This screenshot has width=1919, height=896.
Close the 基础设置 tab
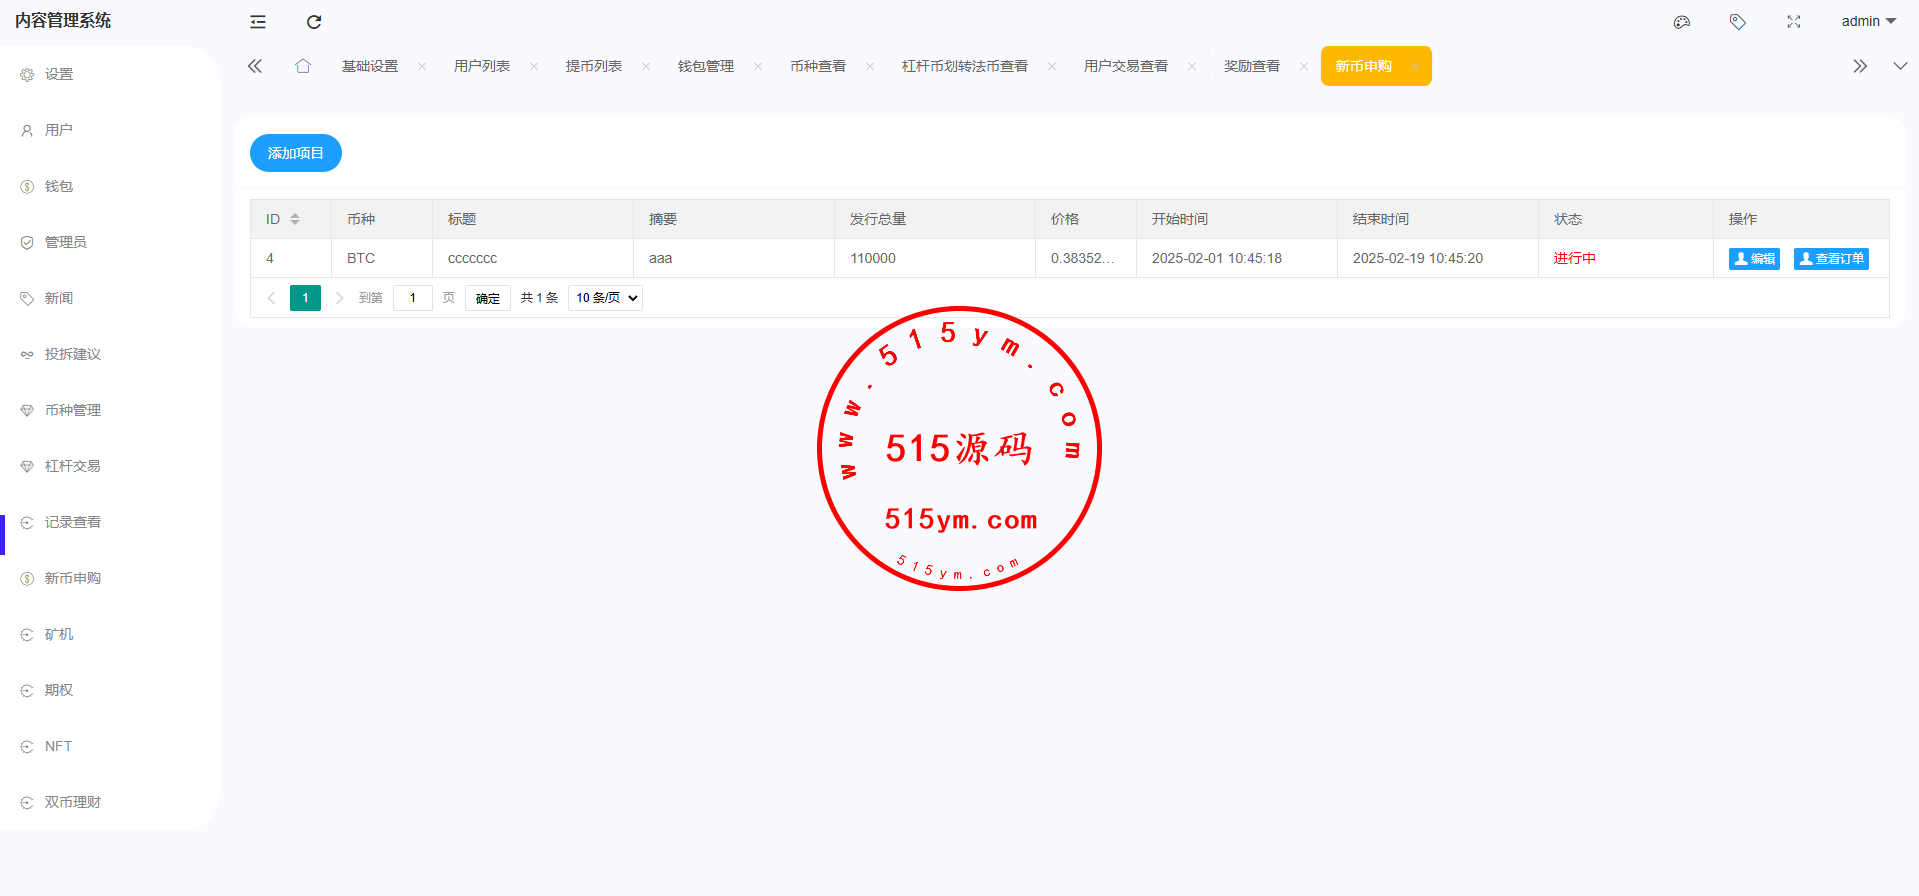click(422, 67)
